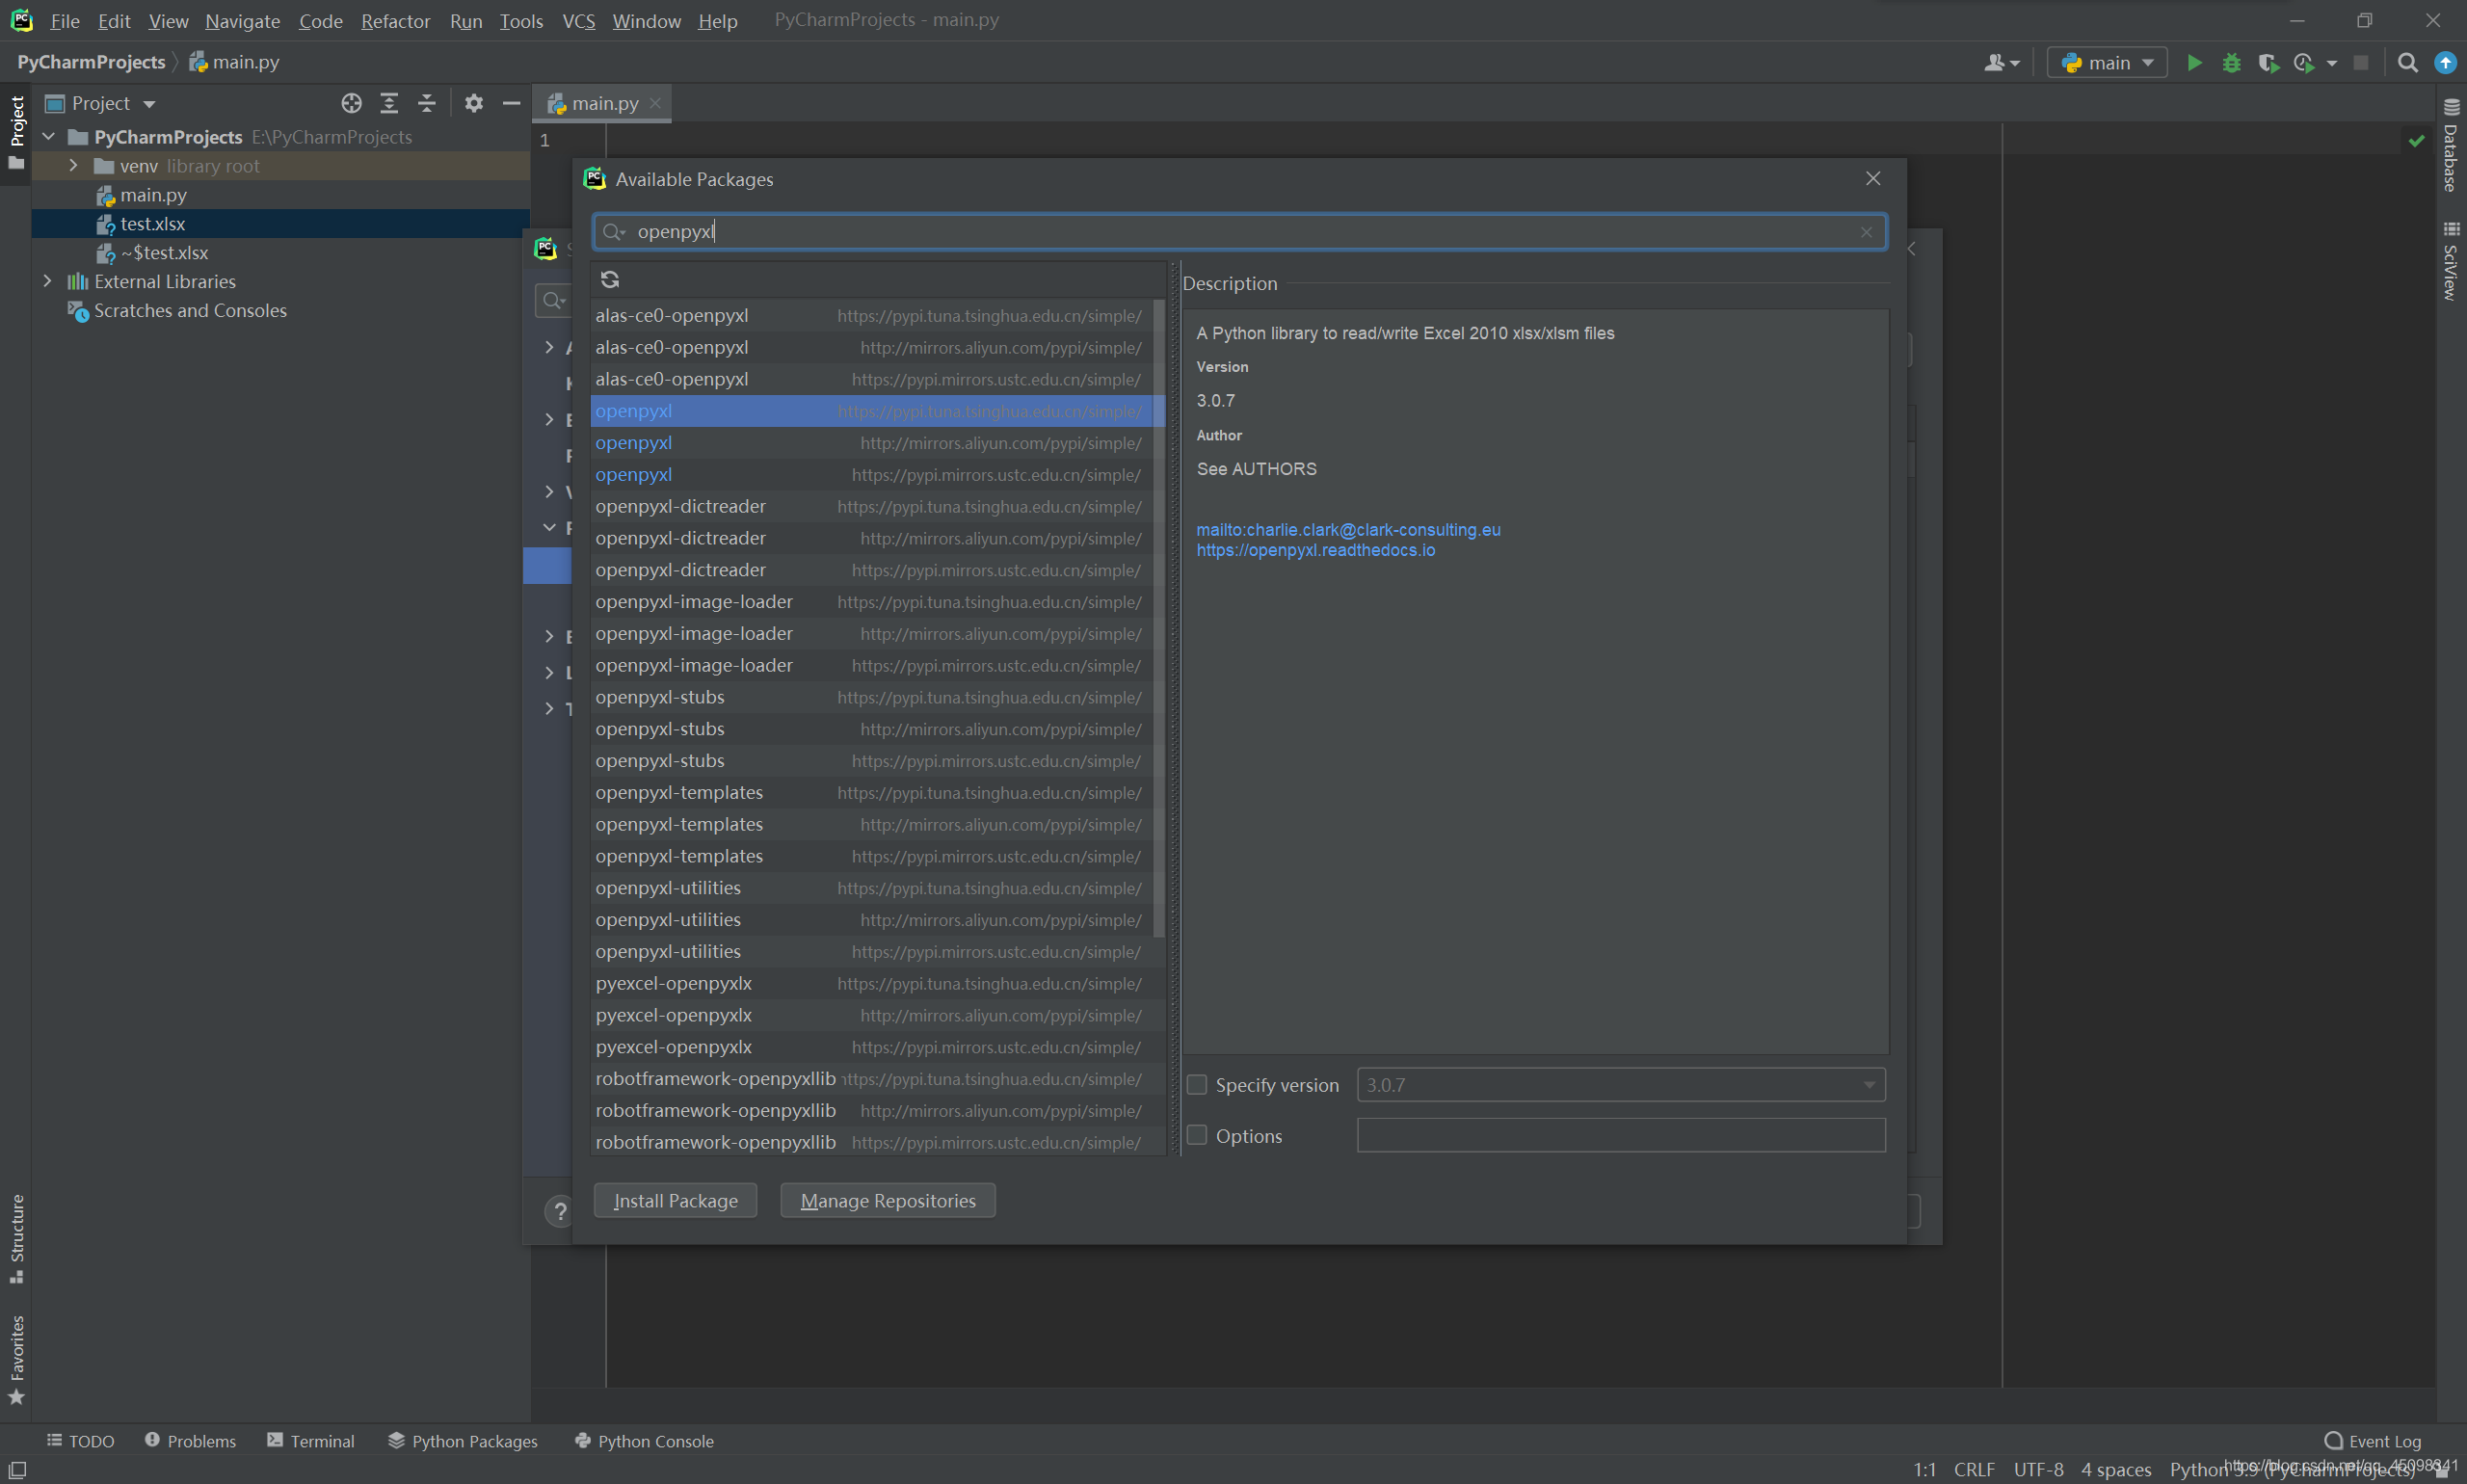Viewport: 2467px width, 1484px height.
Task: Switch to the Terminal tab
Action: click(311, 1441)
